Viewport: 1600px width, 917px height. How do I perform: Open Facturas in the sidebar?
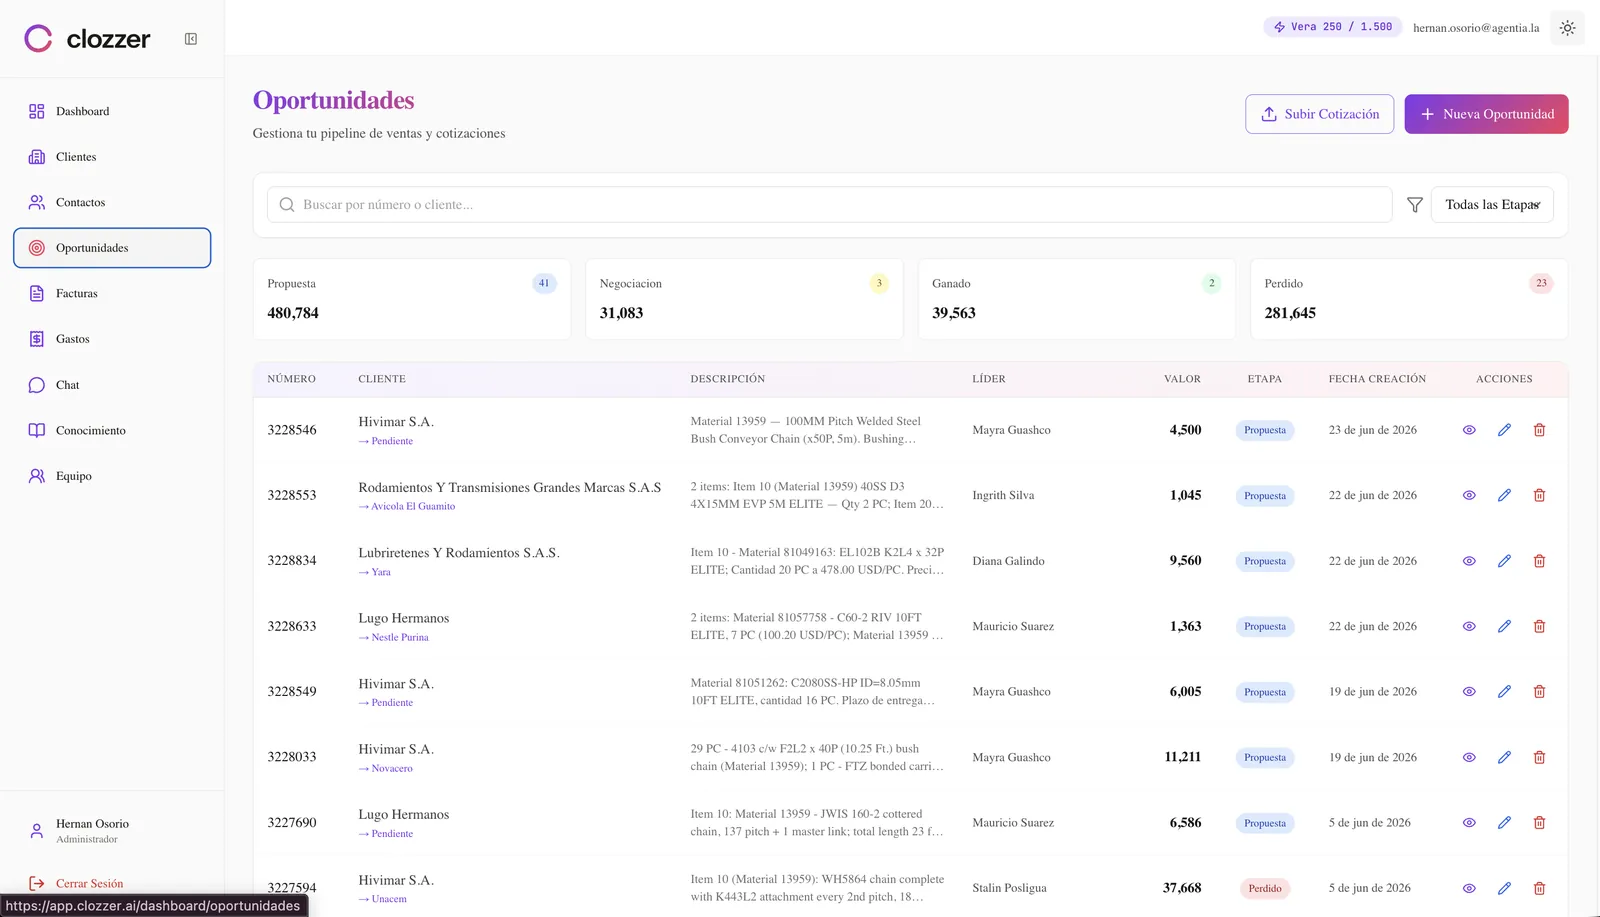click(112, 294)
